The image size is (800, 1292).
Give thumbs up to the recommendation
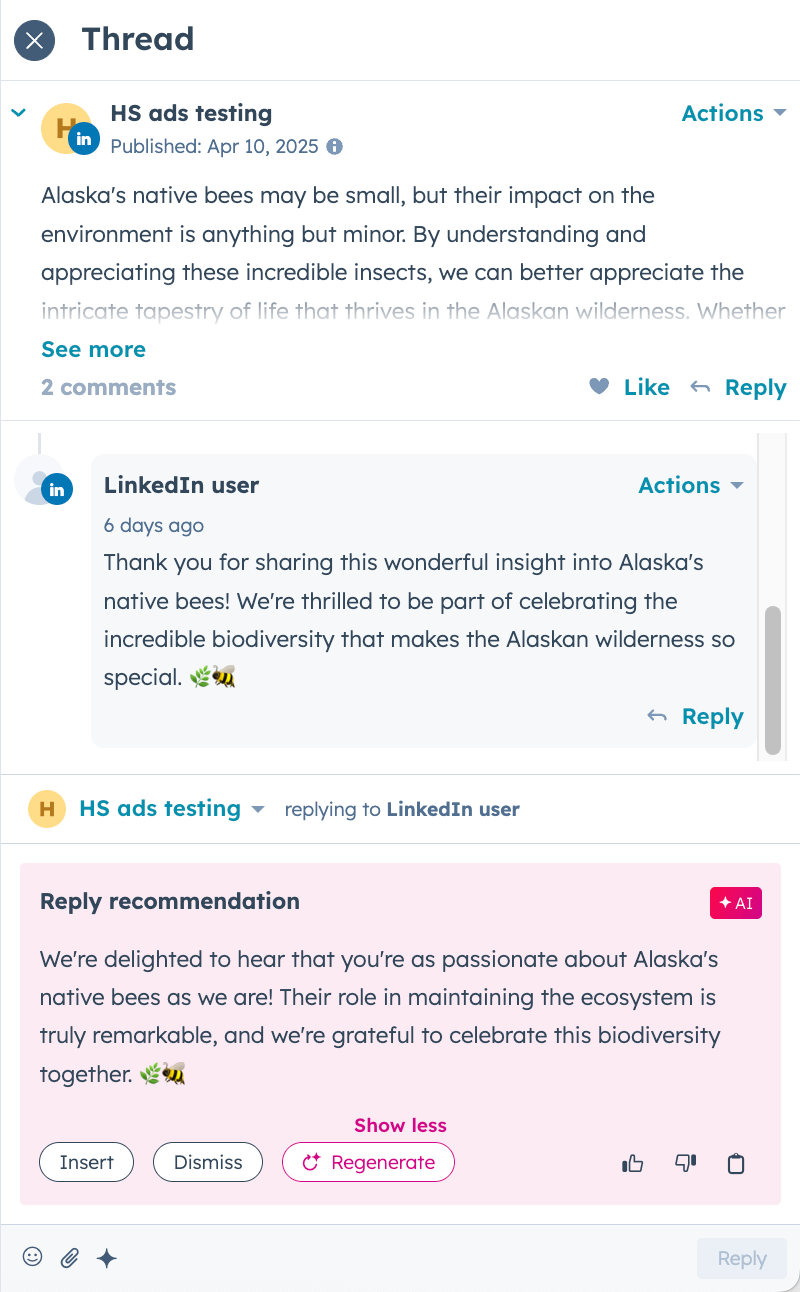633,1164
